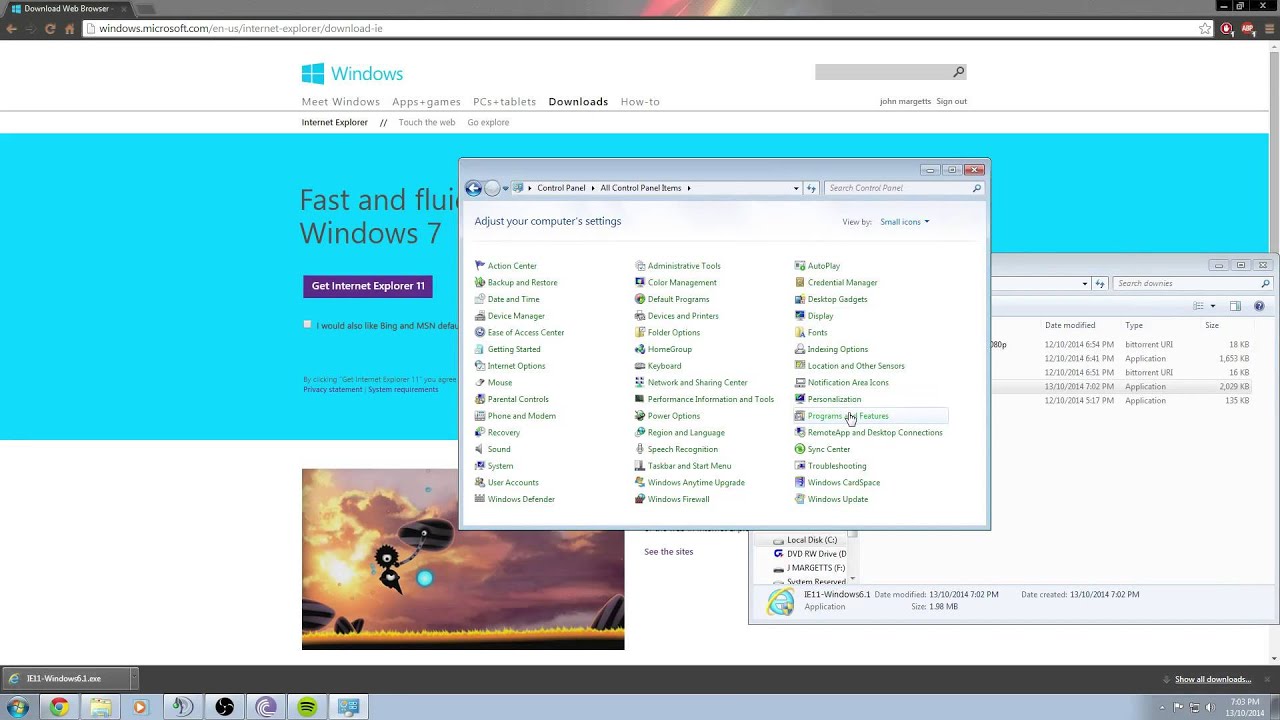Click the Sign out link
This screenshot has height=720, width=1280.
coord(951,101)
